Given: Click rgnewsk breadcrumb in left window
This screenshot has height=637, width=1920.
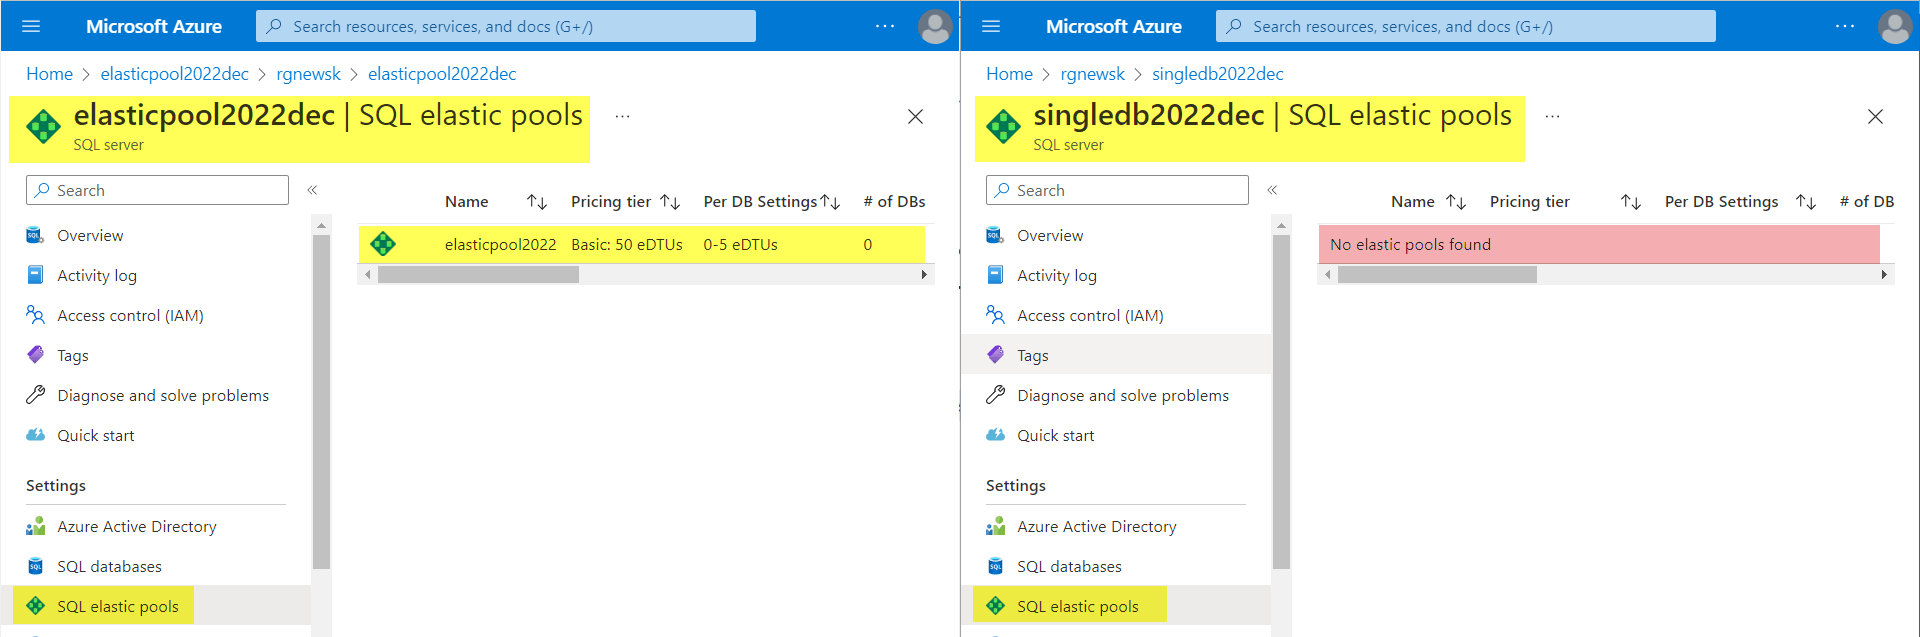Looking at the screenshot, I should pos(308,74).
